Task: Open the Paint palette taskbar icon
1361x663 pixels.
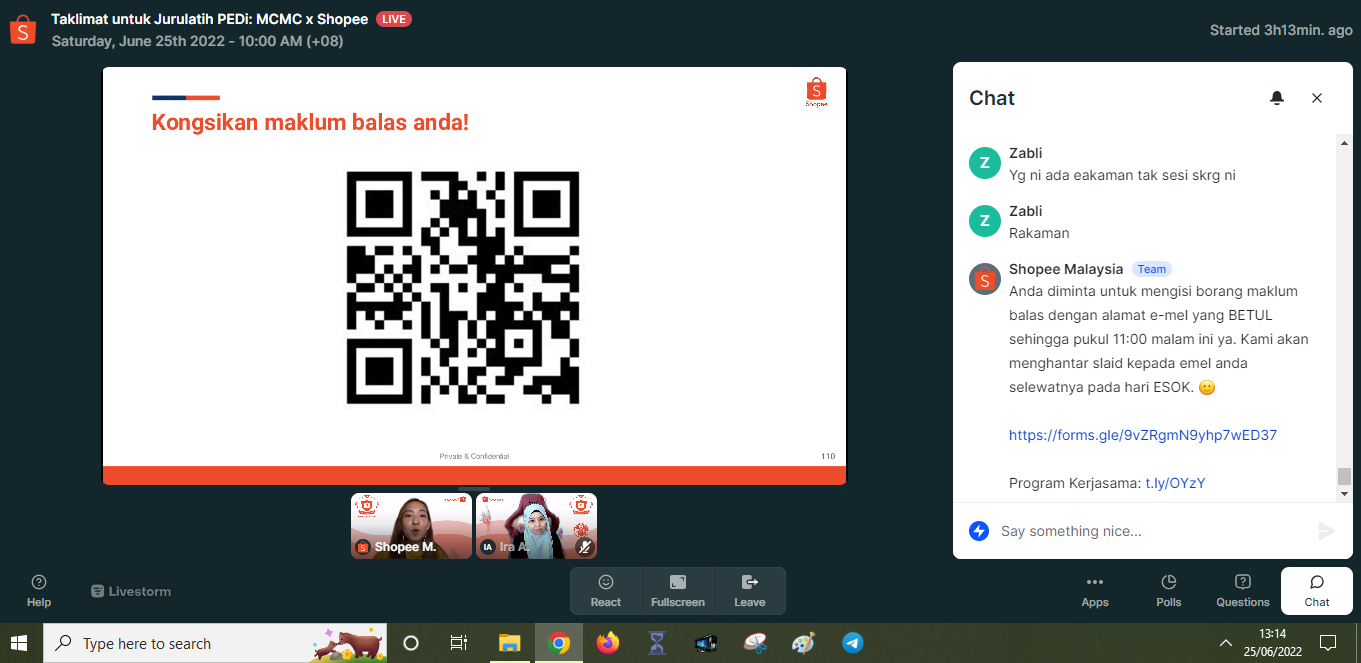Action: 804,643
